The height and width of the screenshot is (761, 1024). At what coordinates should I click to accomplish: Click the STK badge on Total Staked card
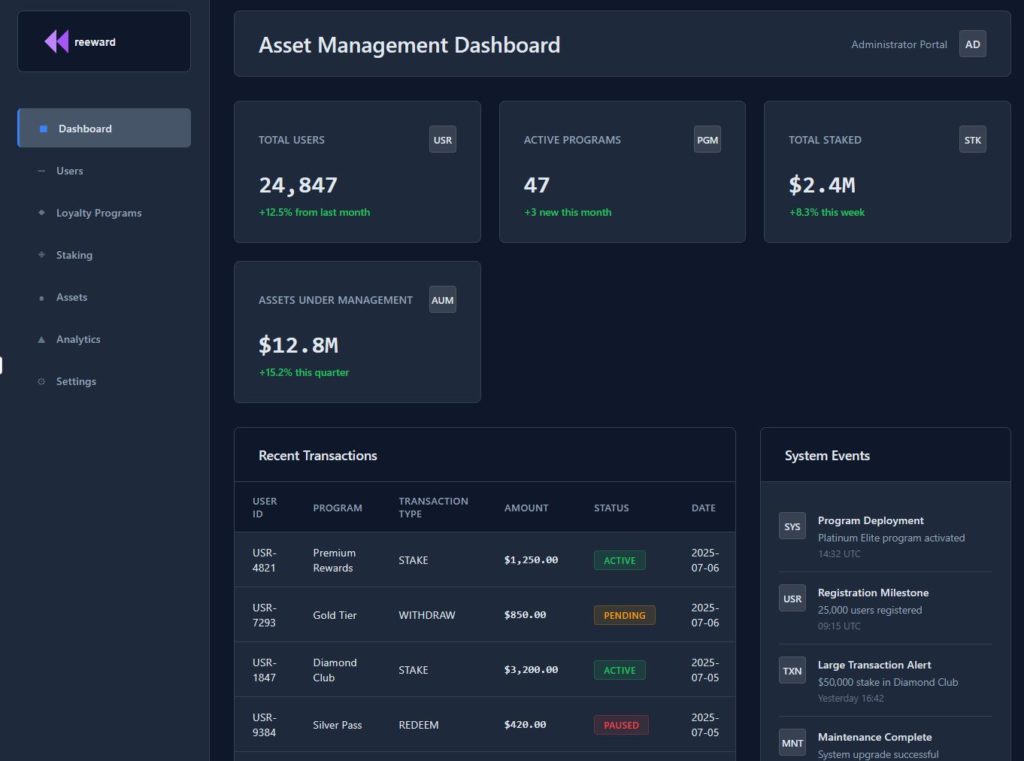(x=972, y=140)
